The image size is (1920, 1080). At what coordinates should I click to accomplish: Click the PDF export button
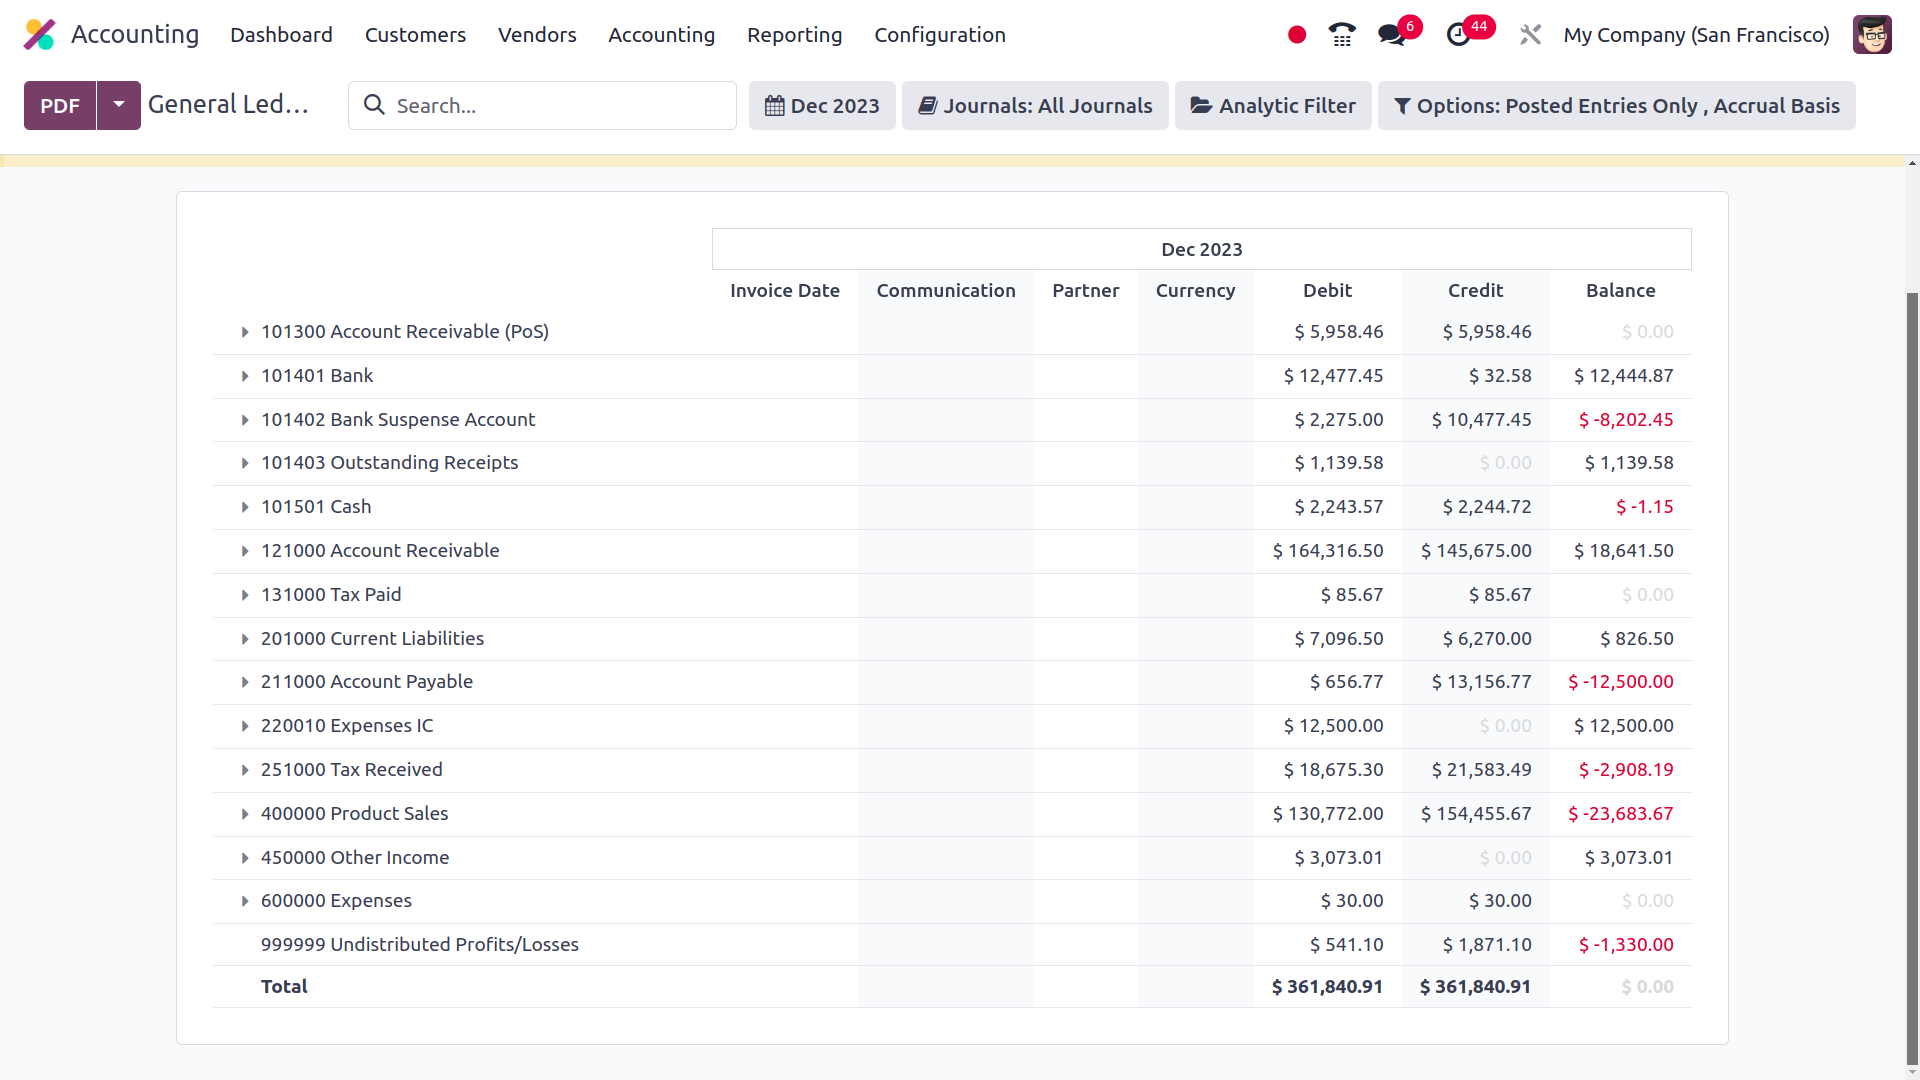click(x=60, y=105)
